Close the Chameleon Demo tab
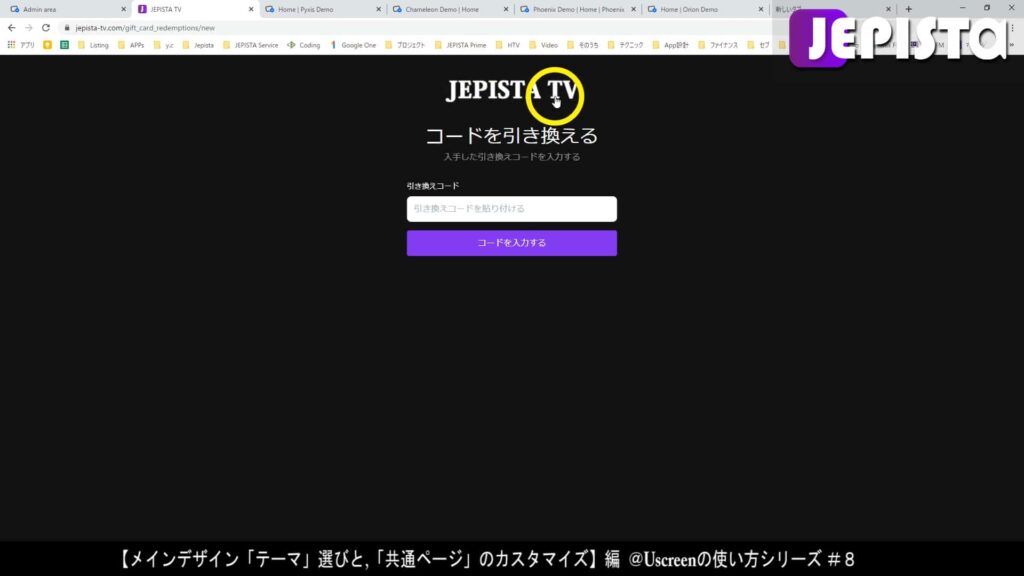Viewport: 1024px width, 576px height. (x=505, y=9)
